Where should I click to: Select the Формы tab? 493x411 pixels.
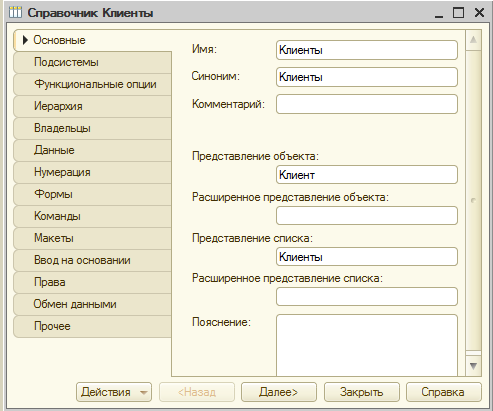pos(92,194)
